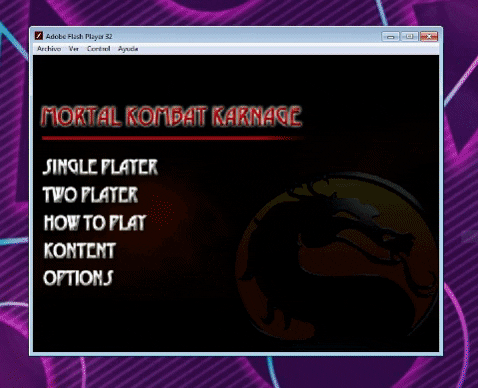Viewport: 478px width, 388px height.
Task: Open How To Play instructions
Action: click(x=95, y=222)
